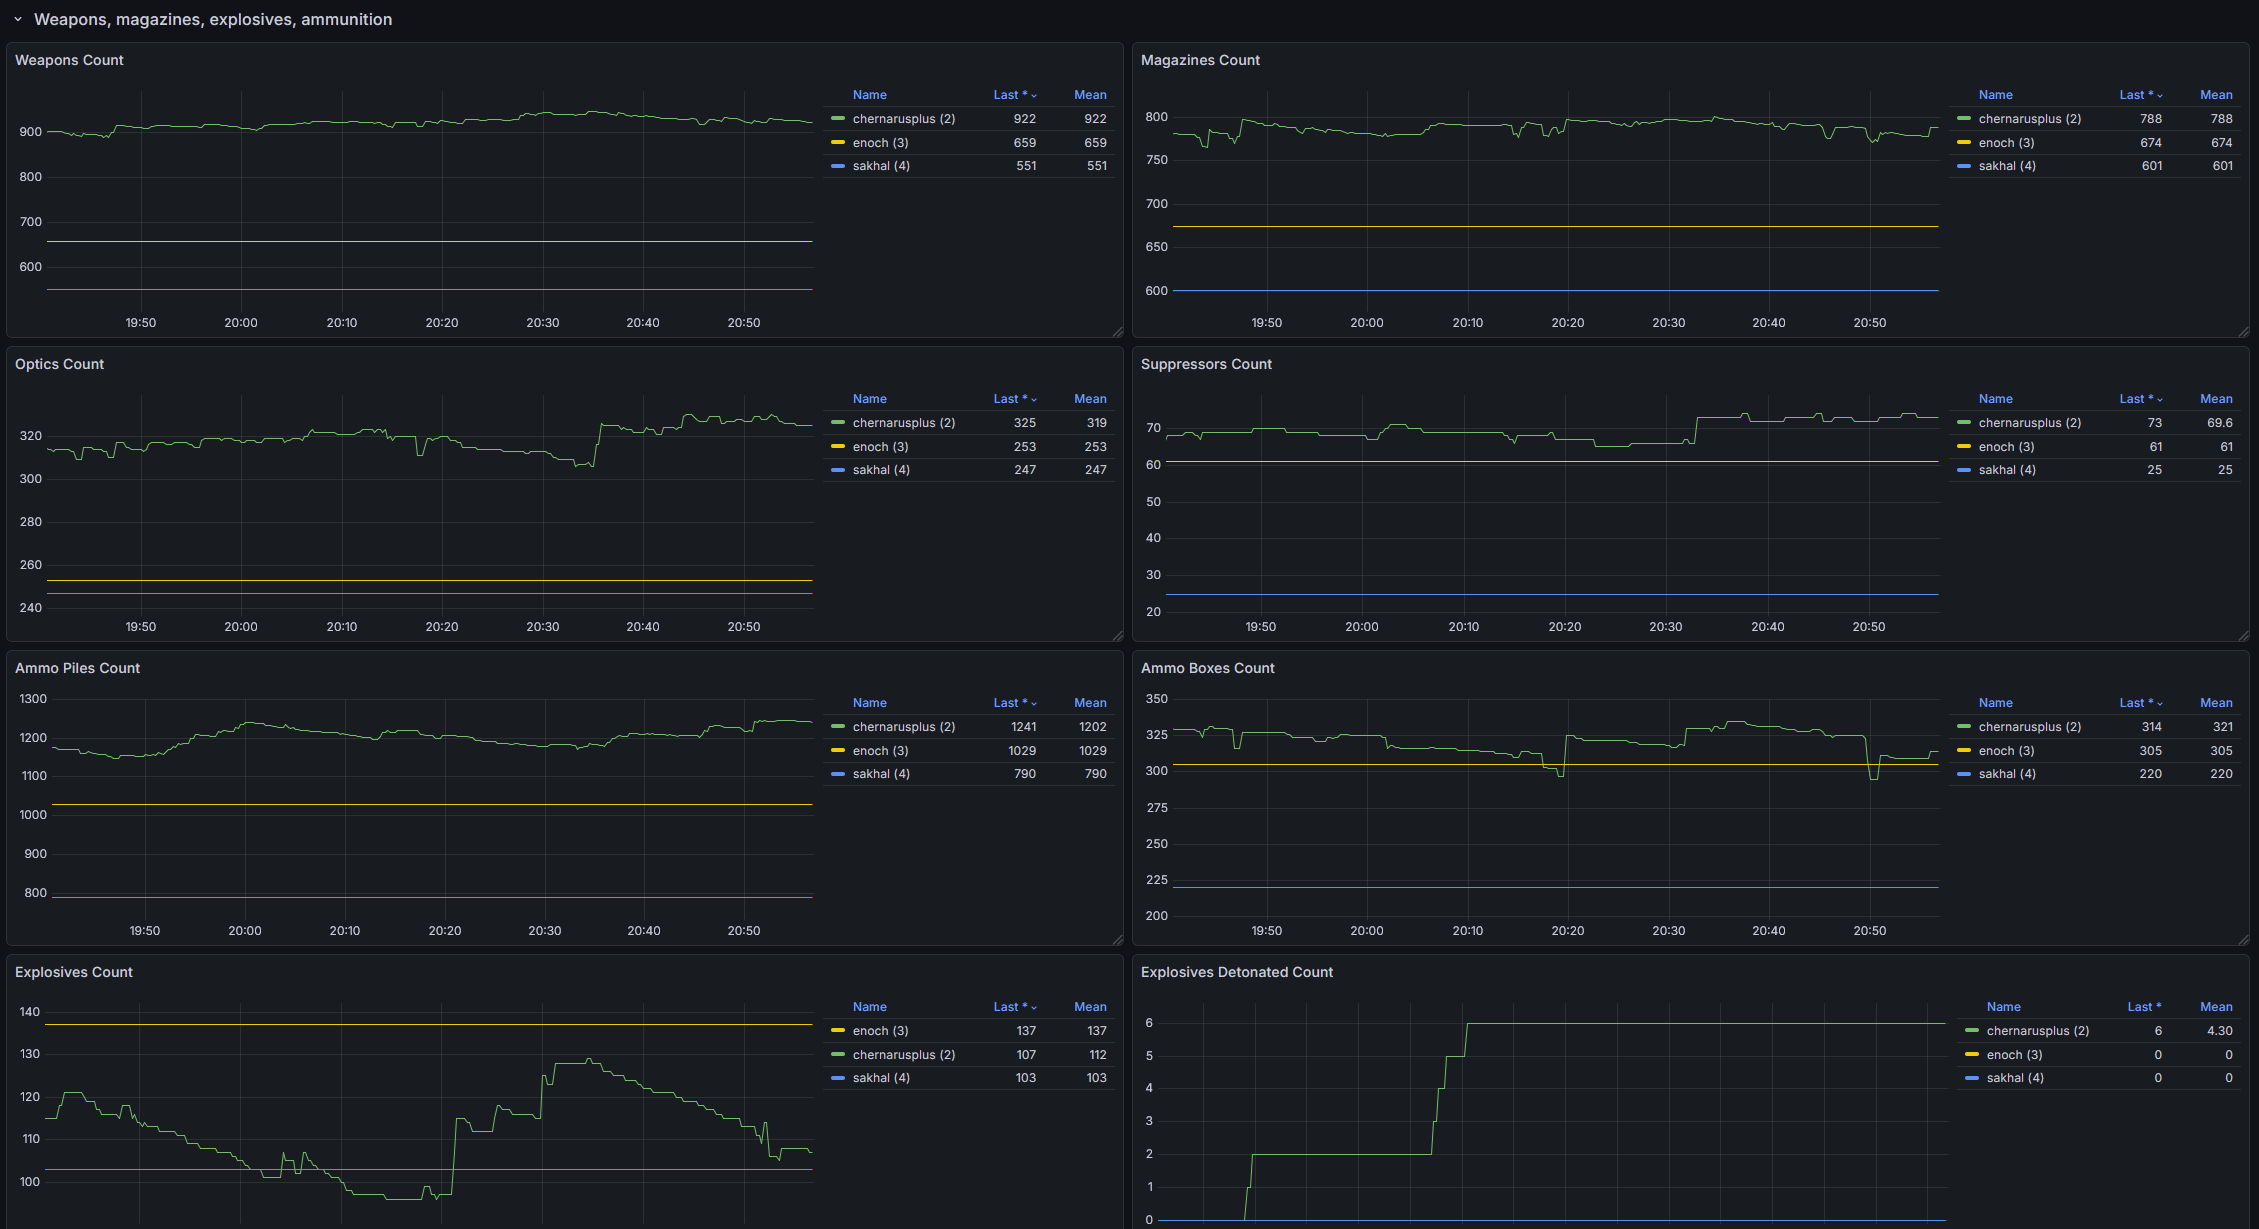
Task: Click the Ammo Piles Count resize handle
Action: coord(1117,940)
